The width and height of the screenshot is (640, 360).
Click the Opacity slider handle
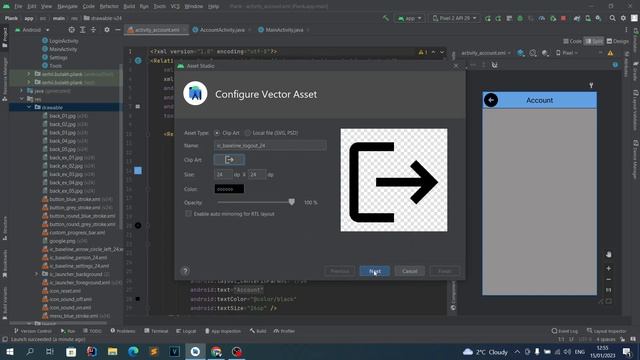(x=291, y=202)
